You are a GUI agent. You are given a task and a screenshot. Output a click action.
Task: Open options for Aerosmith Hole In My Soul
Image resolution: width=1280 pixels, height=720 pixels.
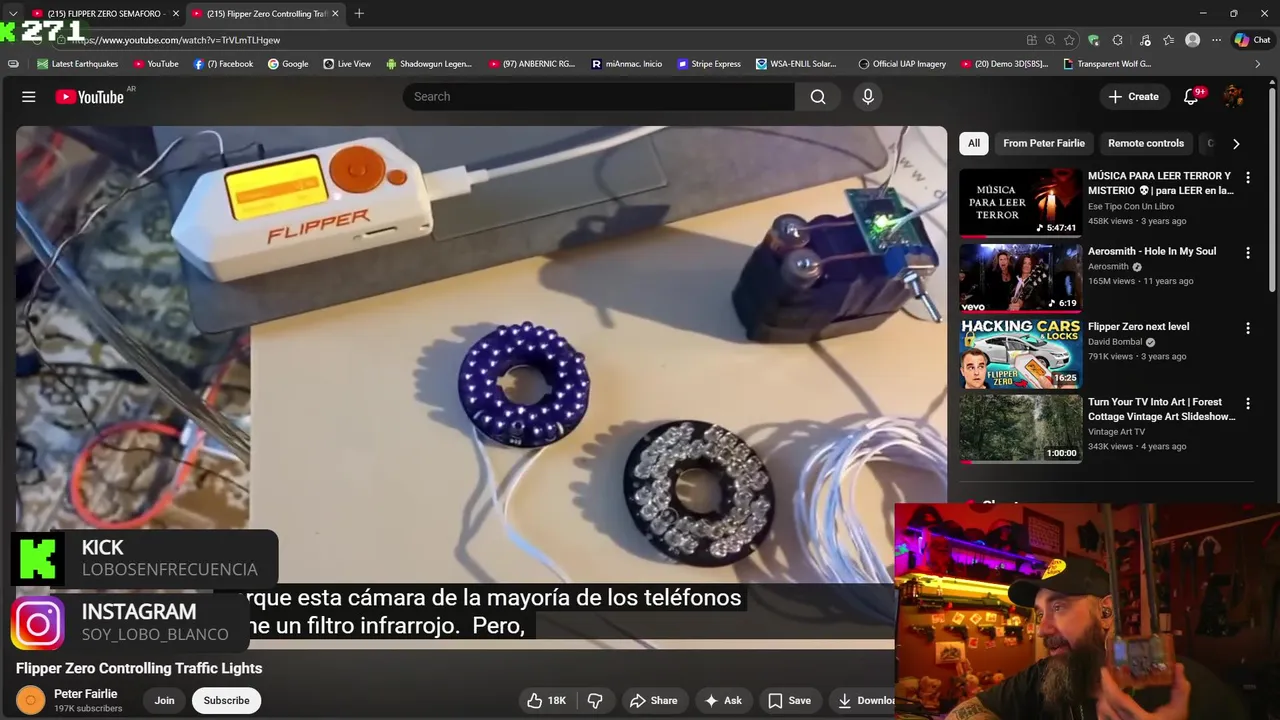[x=1247, y=253]
